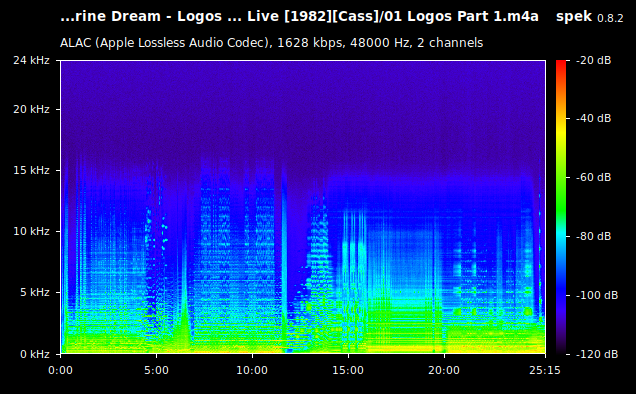
Task: Click the 'spek' logo text
Action: point(574,17)
